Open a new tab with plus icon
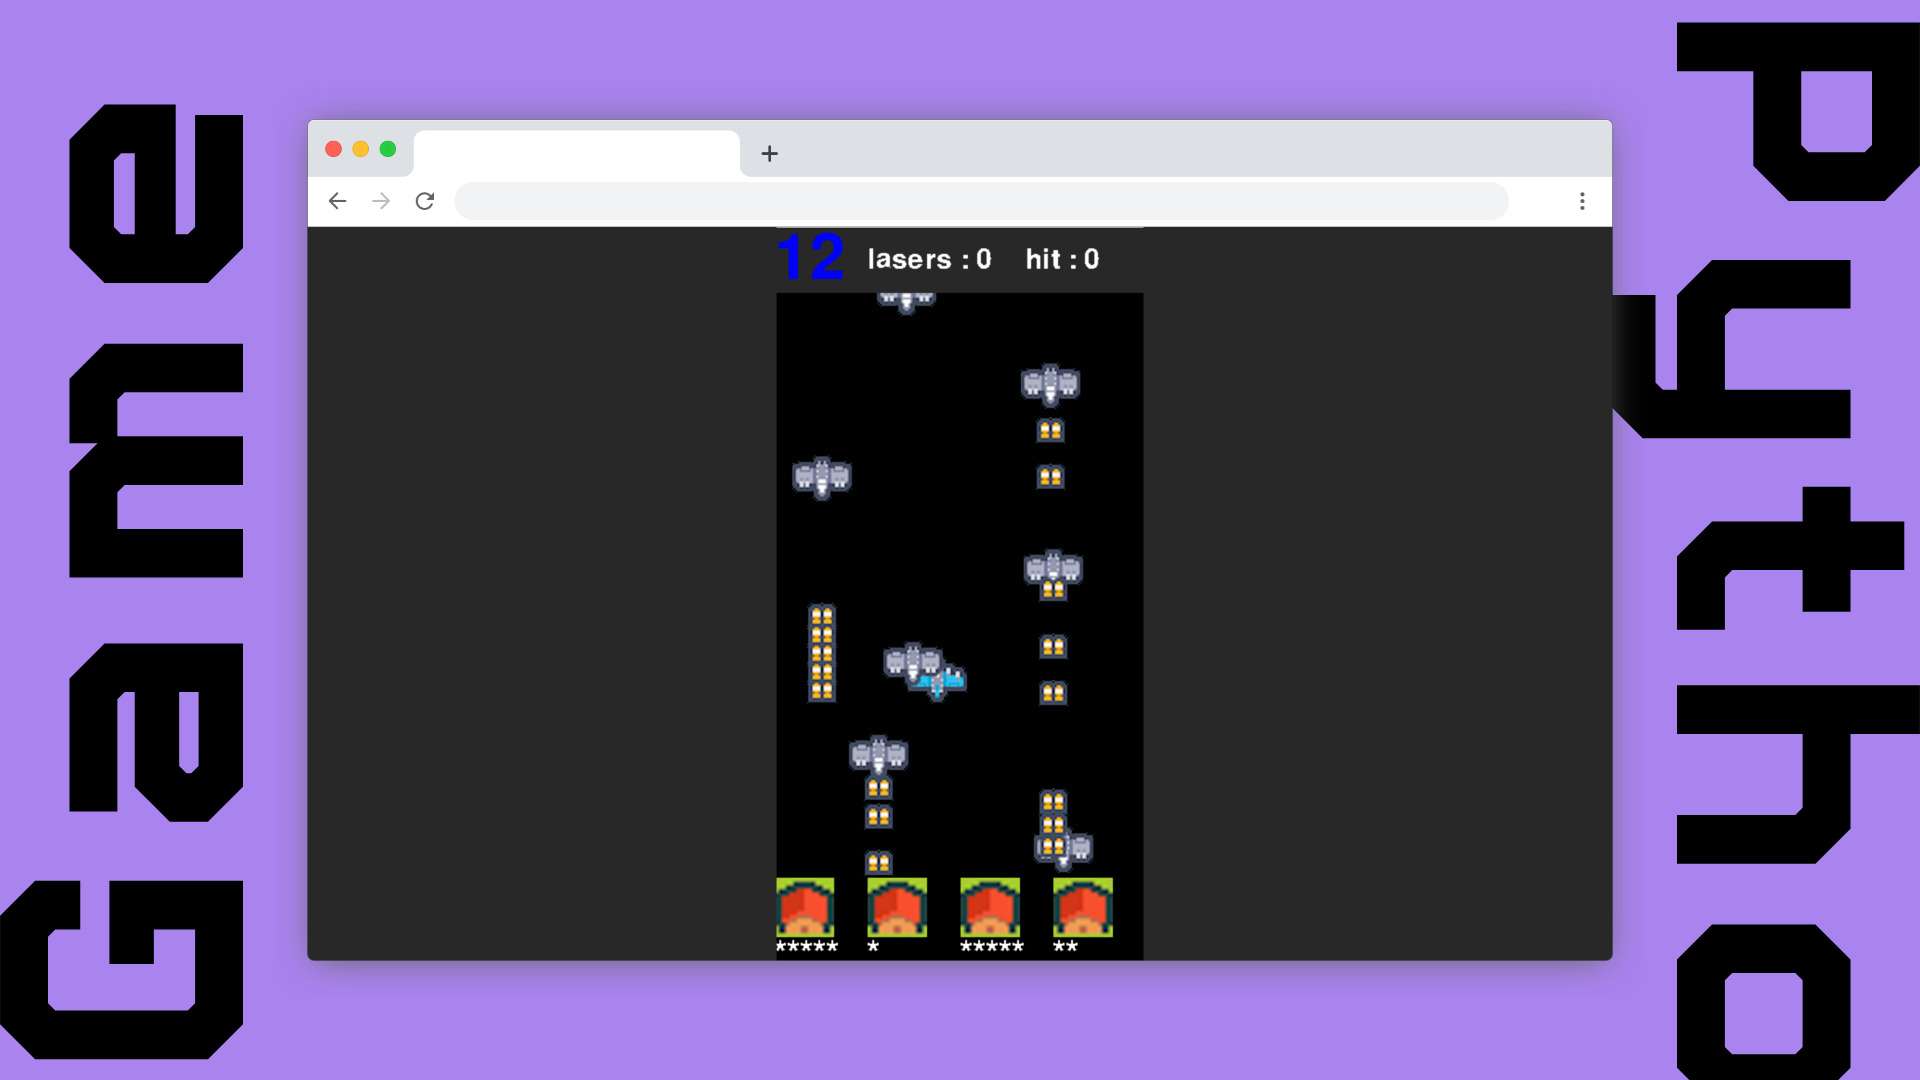 click(x=769, y=154)
